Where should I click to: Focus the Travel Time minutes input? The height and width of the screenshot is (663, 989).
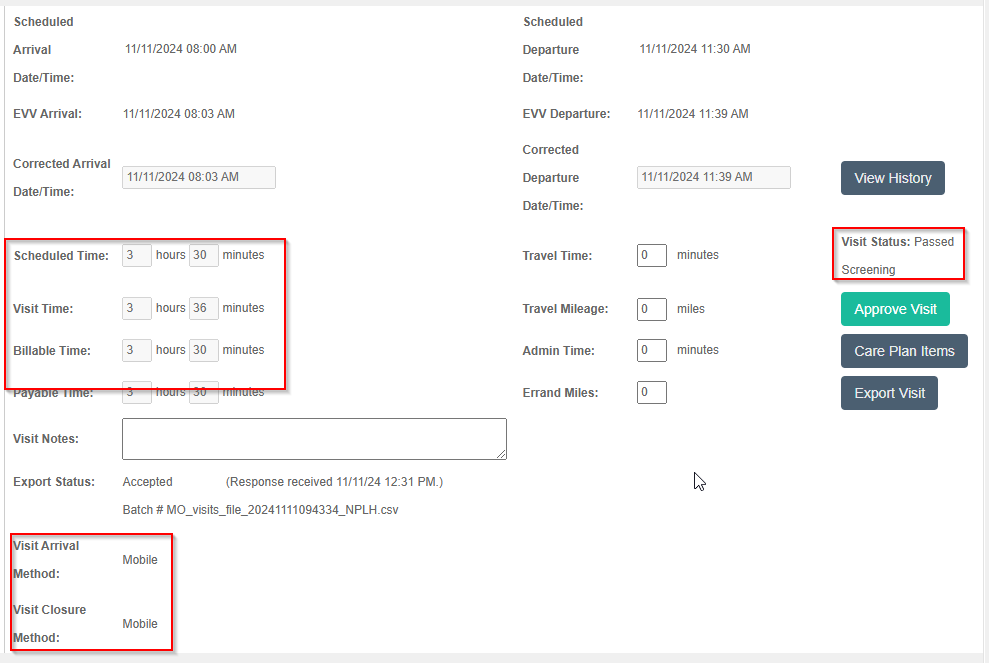(652, 255)
